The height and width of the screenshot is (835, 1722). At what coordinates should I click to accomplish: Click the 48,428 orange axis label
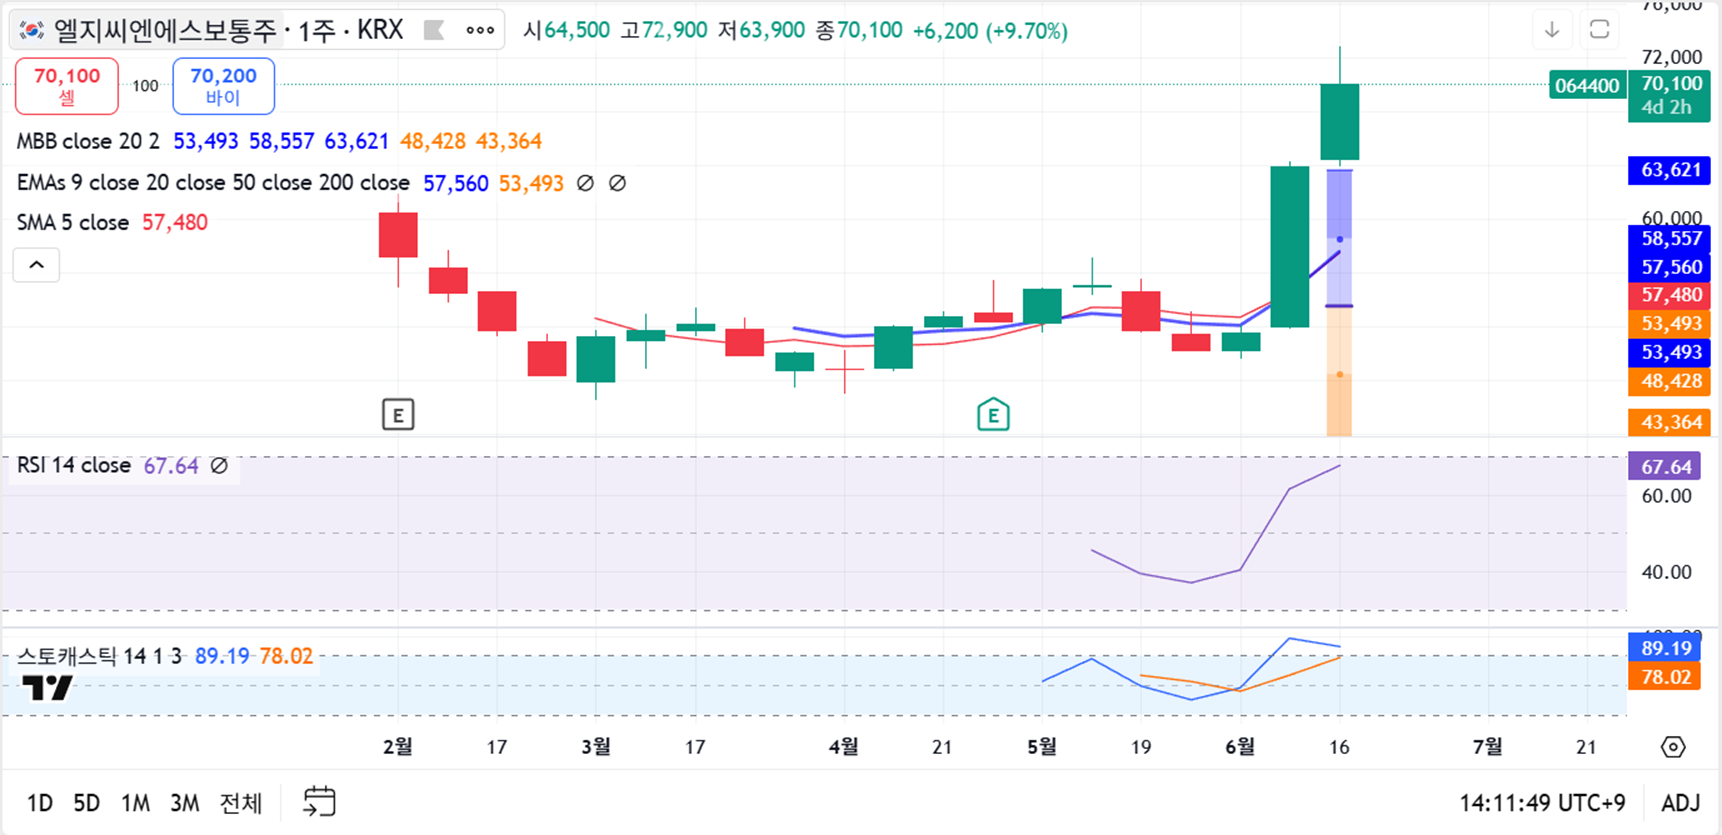pos(1669,381)
